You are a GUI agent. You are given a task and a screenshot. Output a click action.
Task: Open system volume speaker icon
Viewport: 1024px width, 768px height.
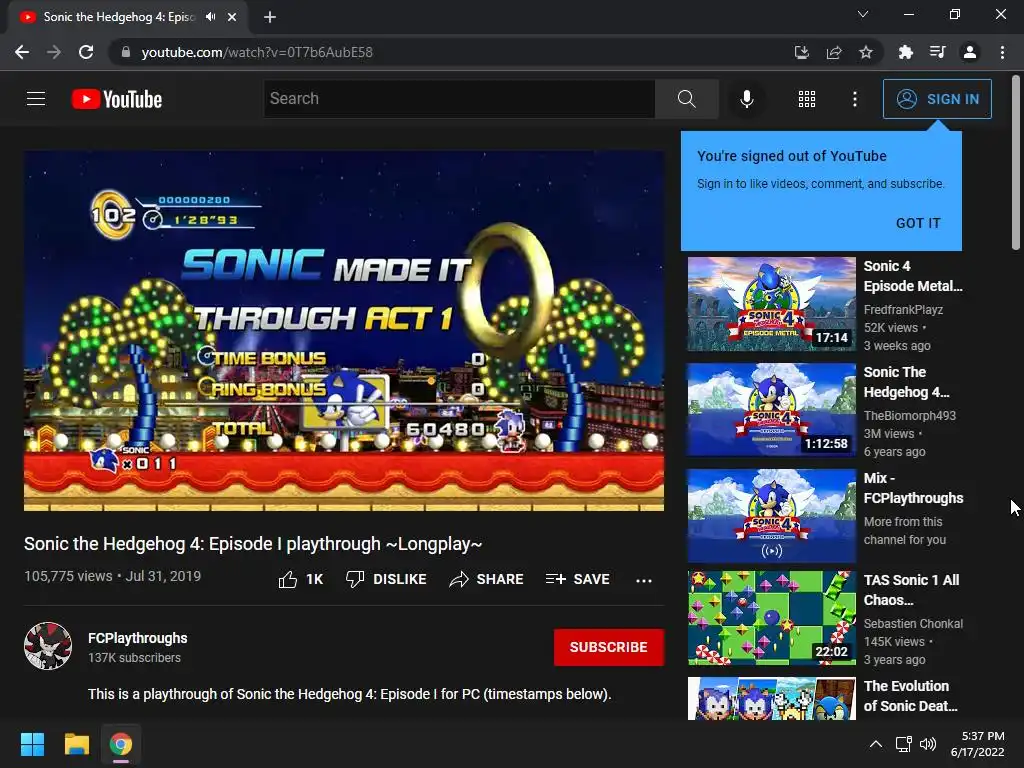(x=927, y=744)
